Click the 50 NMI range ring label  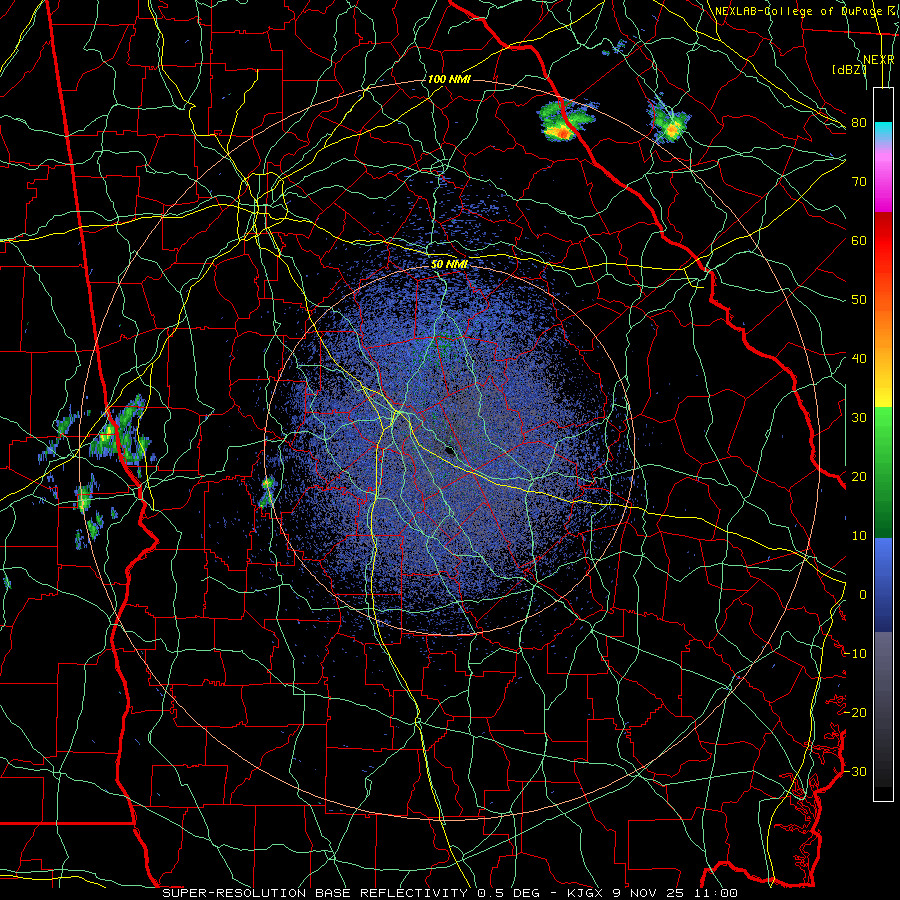(x=449, y=264)
